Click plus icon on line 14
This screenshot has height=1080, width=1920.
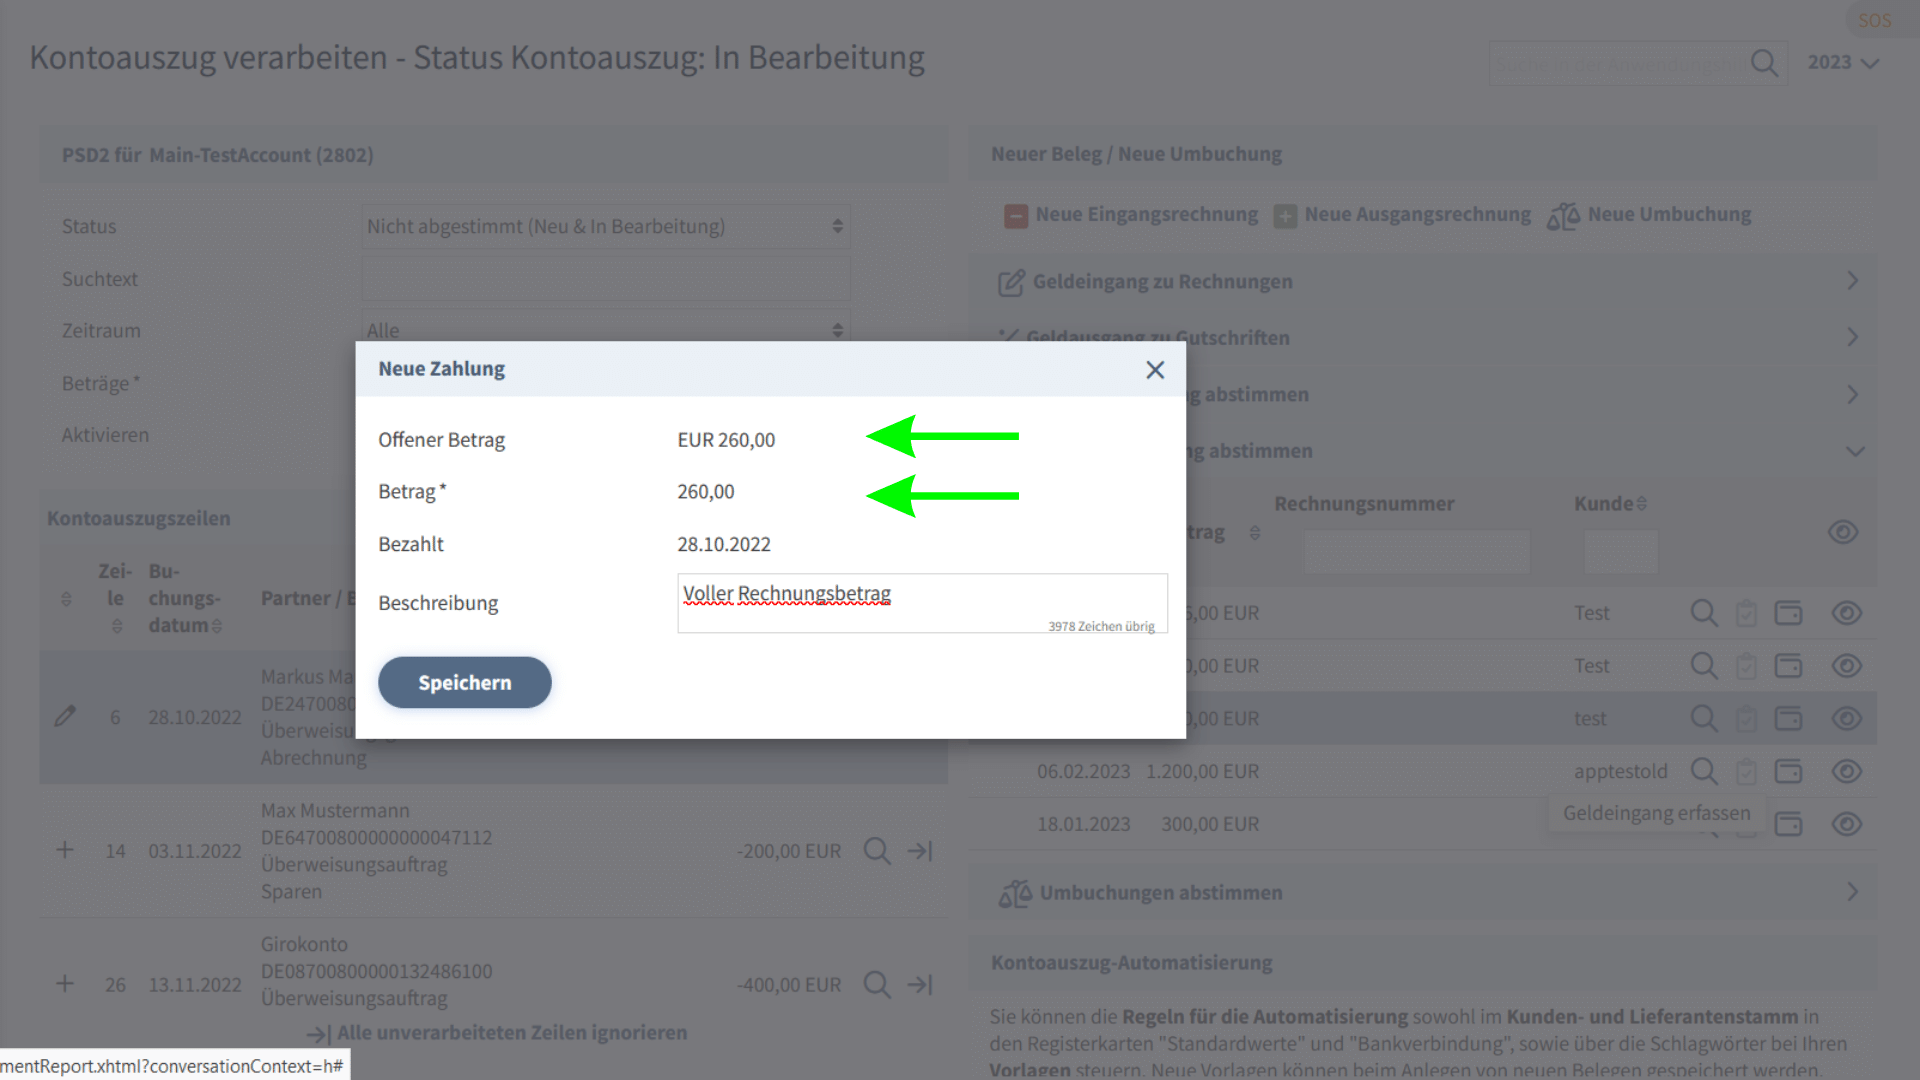(x=65, y=850)
